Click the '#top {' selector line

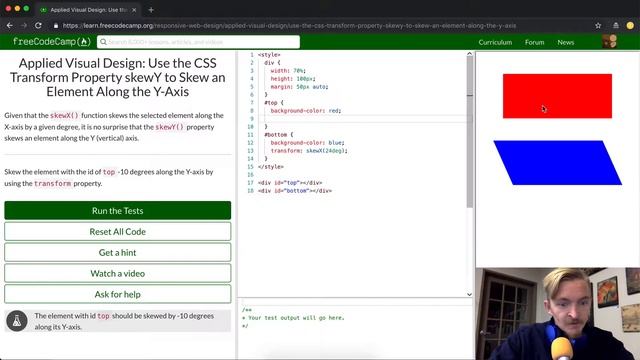pos(273,103)
